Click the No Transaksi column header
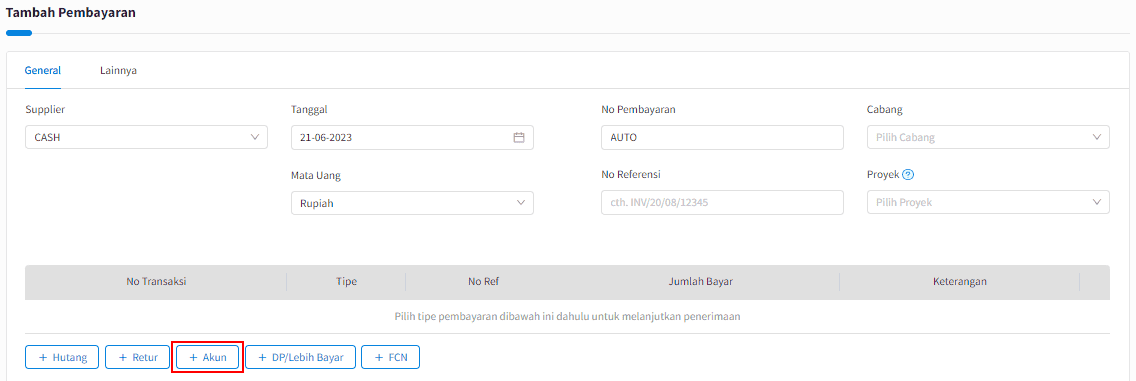Viewport: 1136px width, 381px height. 156,282
